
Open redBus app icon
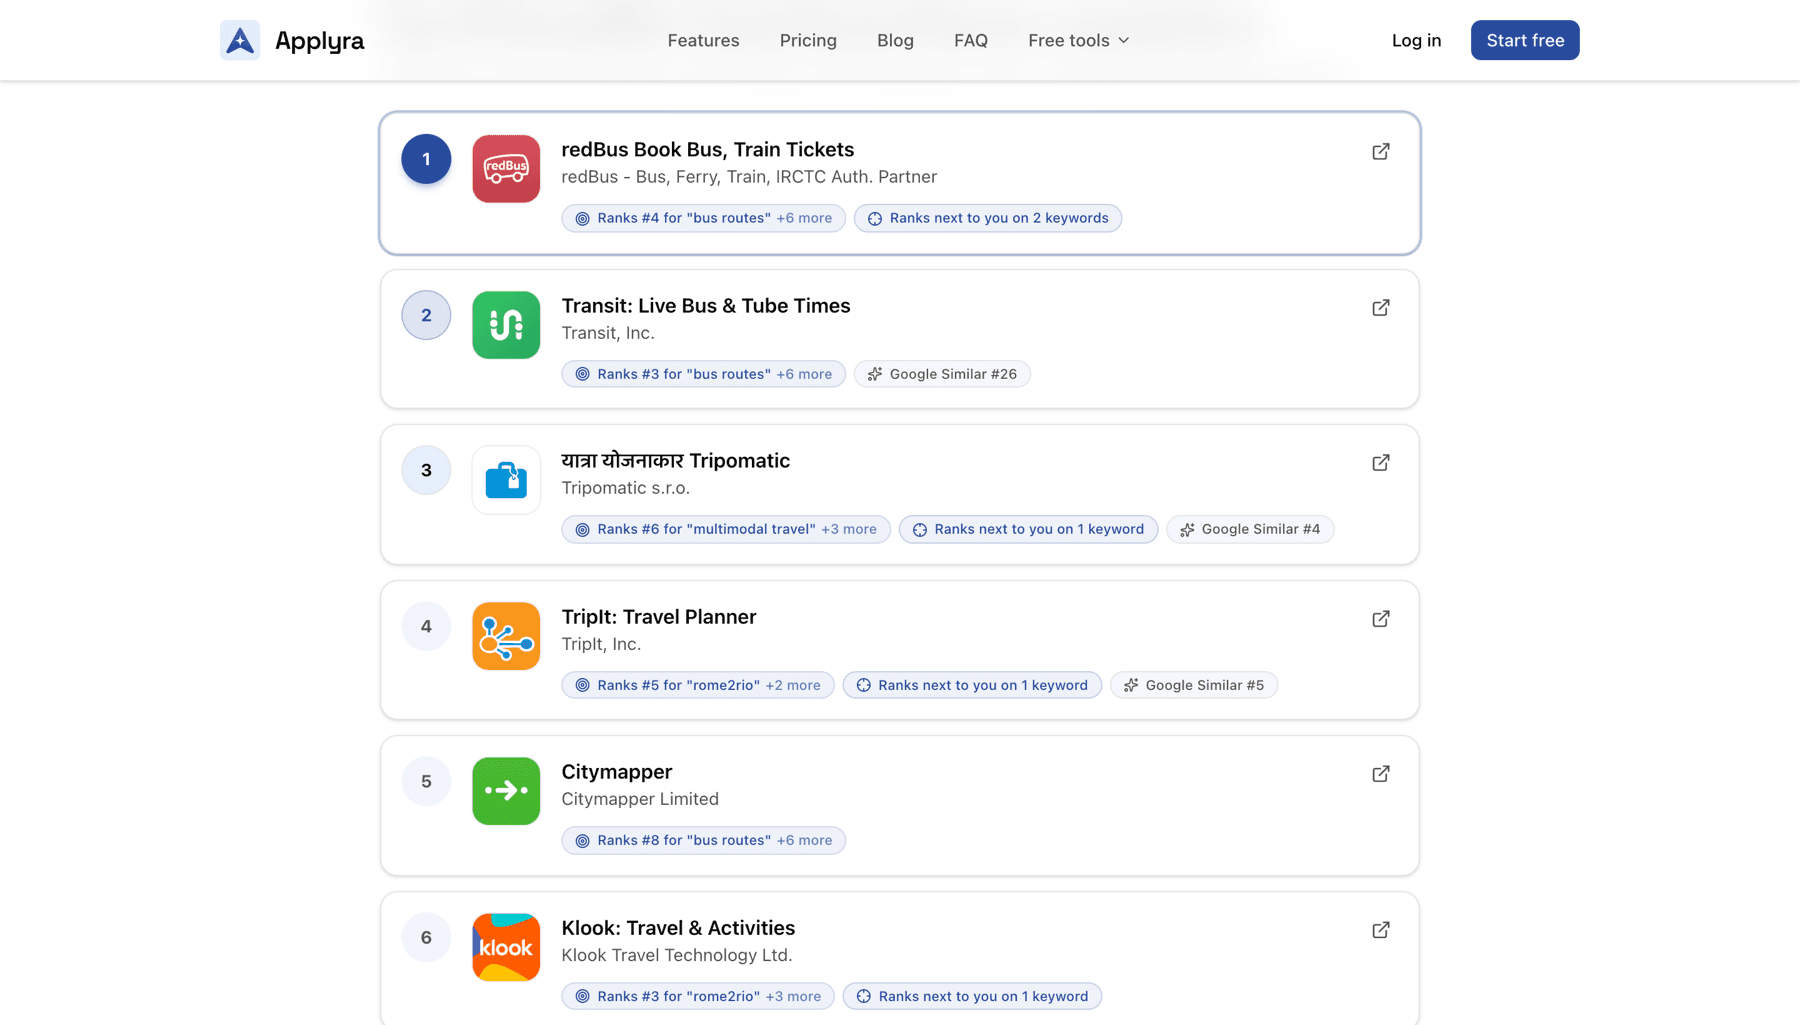click(x=506, y=169)
